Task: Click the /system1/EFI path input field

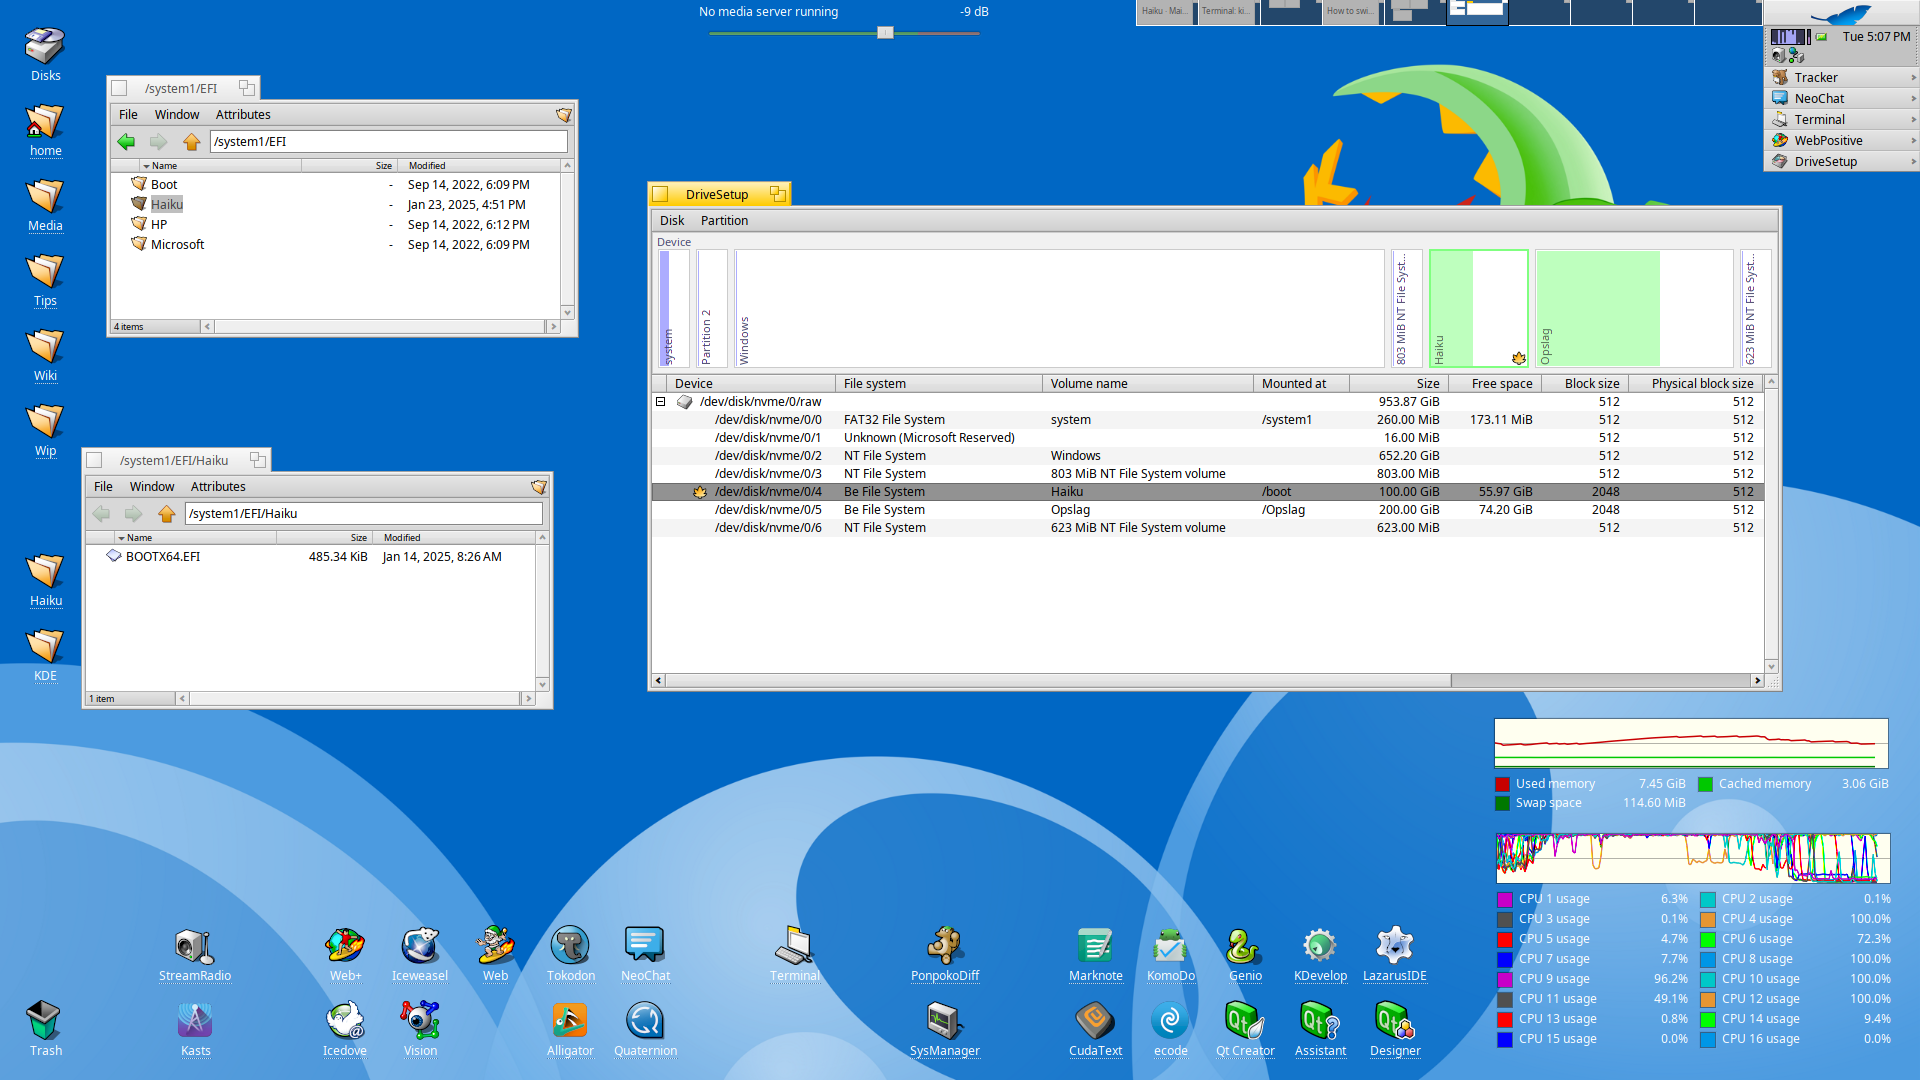Action: (x=388, y=142)
